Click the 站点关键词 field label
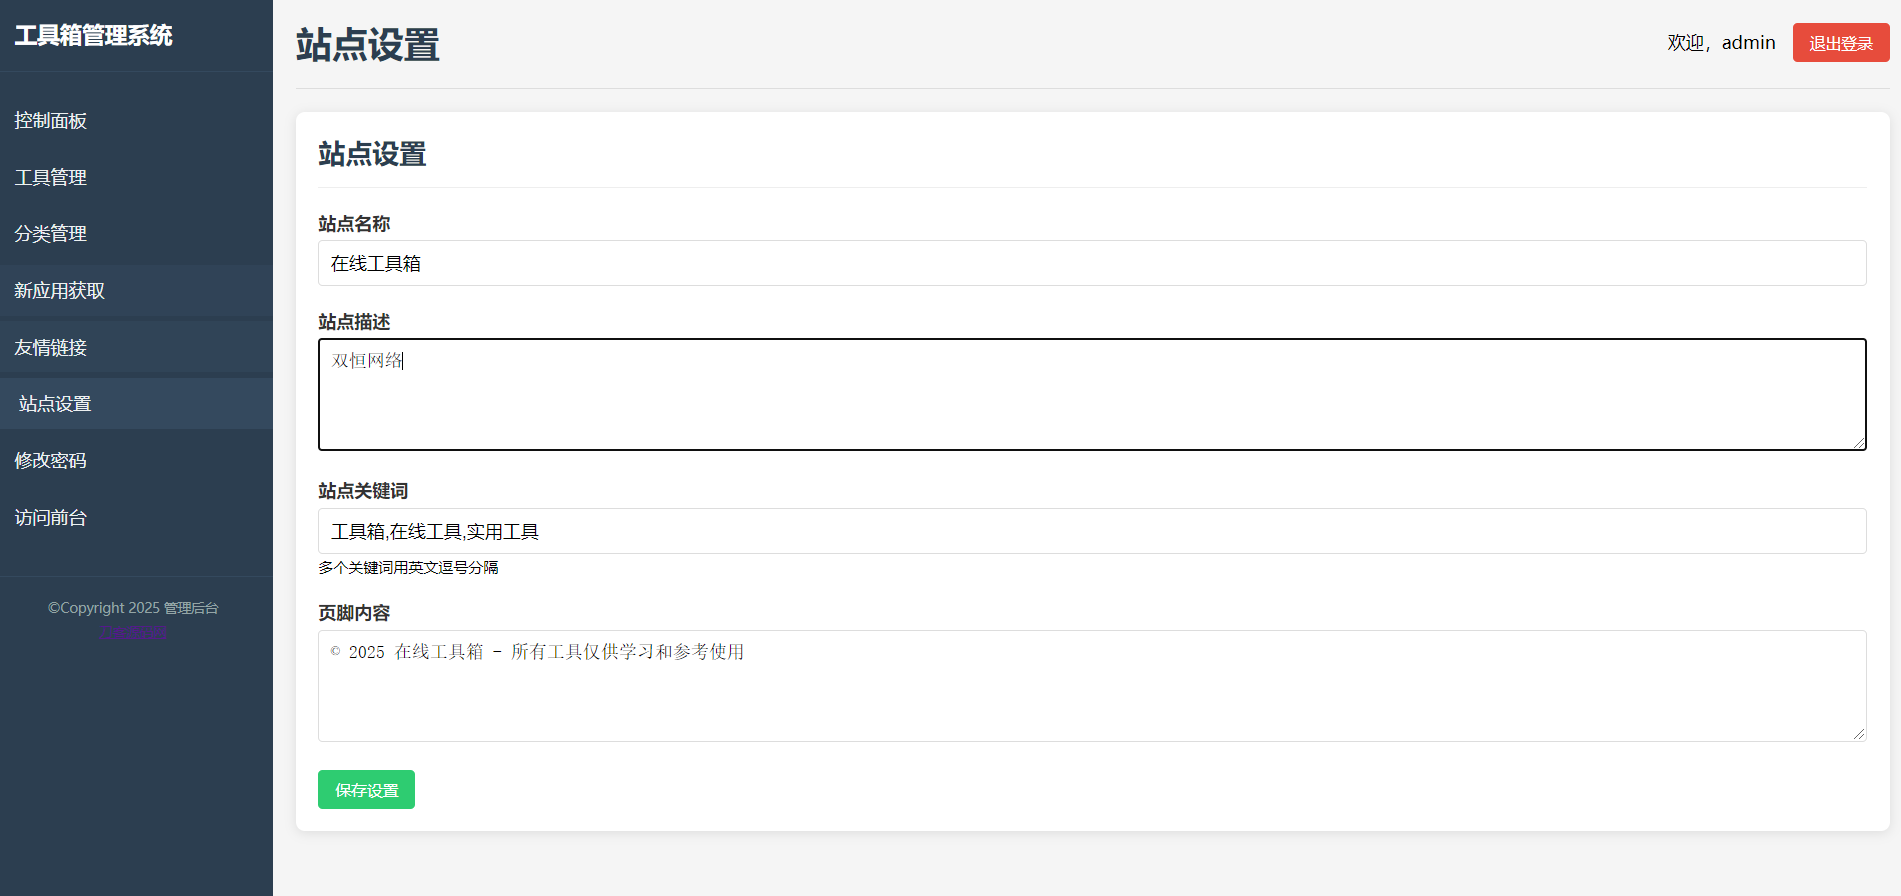 tap(363, 491)
